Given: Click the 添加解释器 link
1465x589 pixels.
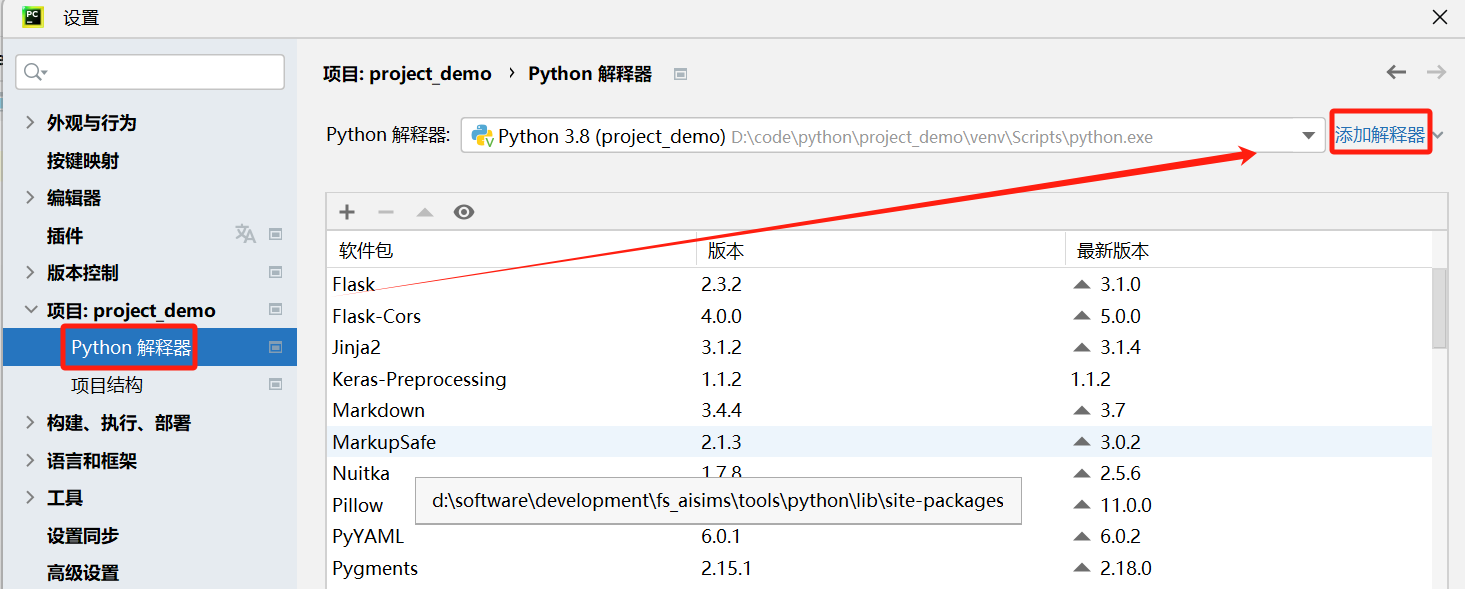Looking at the screenshot, I should coord(1380,135).
